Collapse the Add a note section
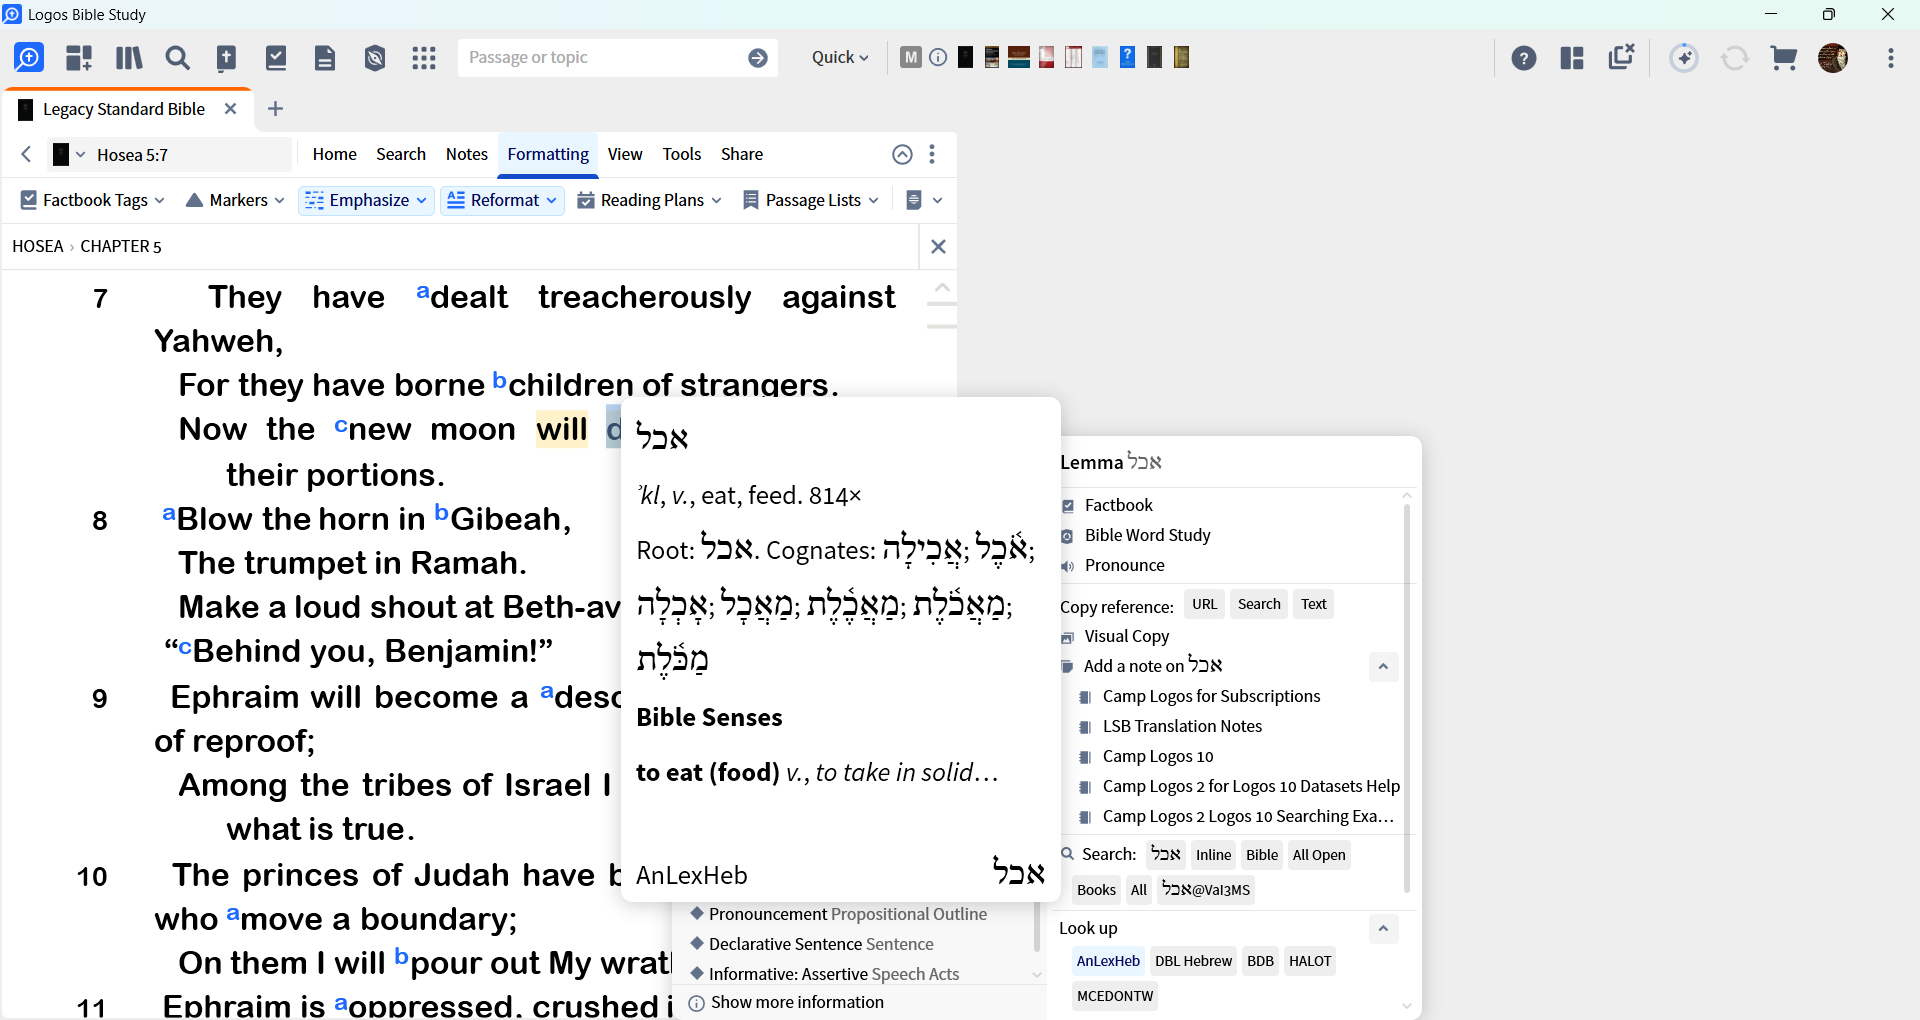Viewport: 1920px width, 1020px height. 1383,667
